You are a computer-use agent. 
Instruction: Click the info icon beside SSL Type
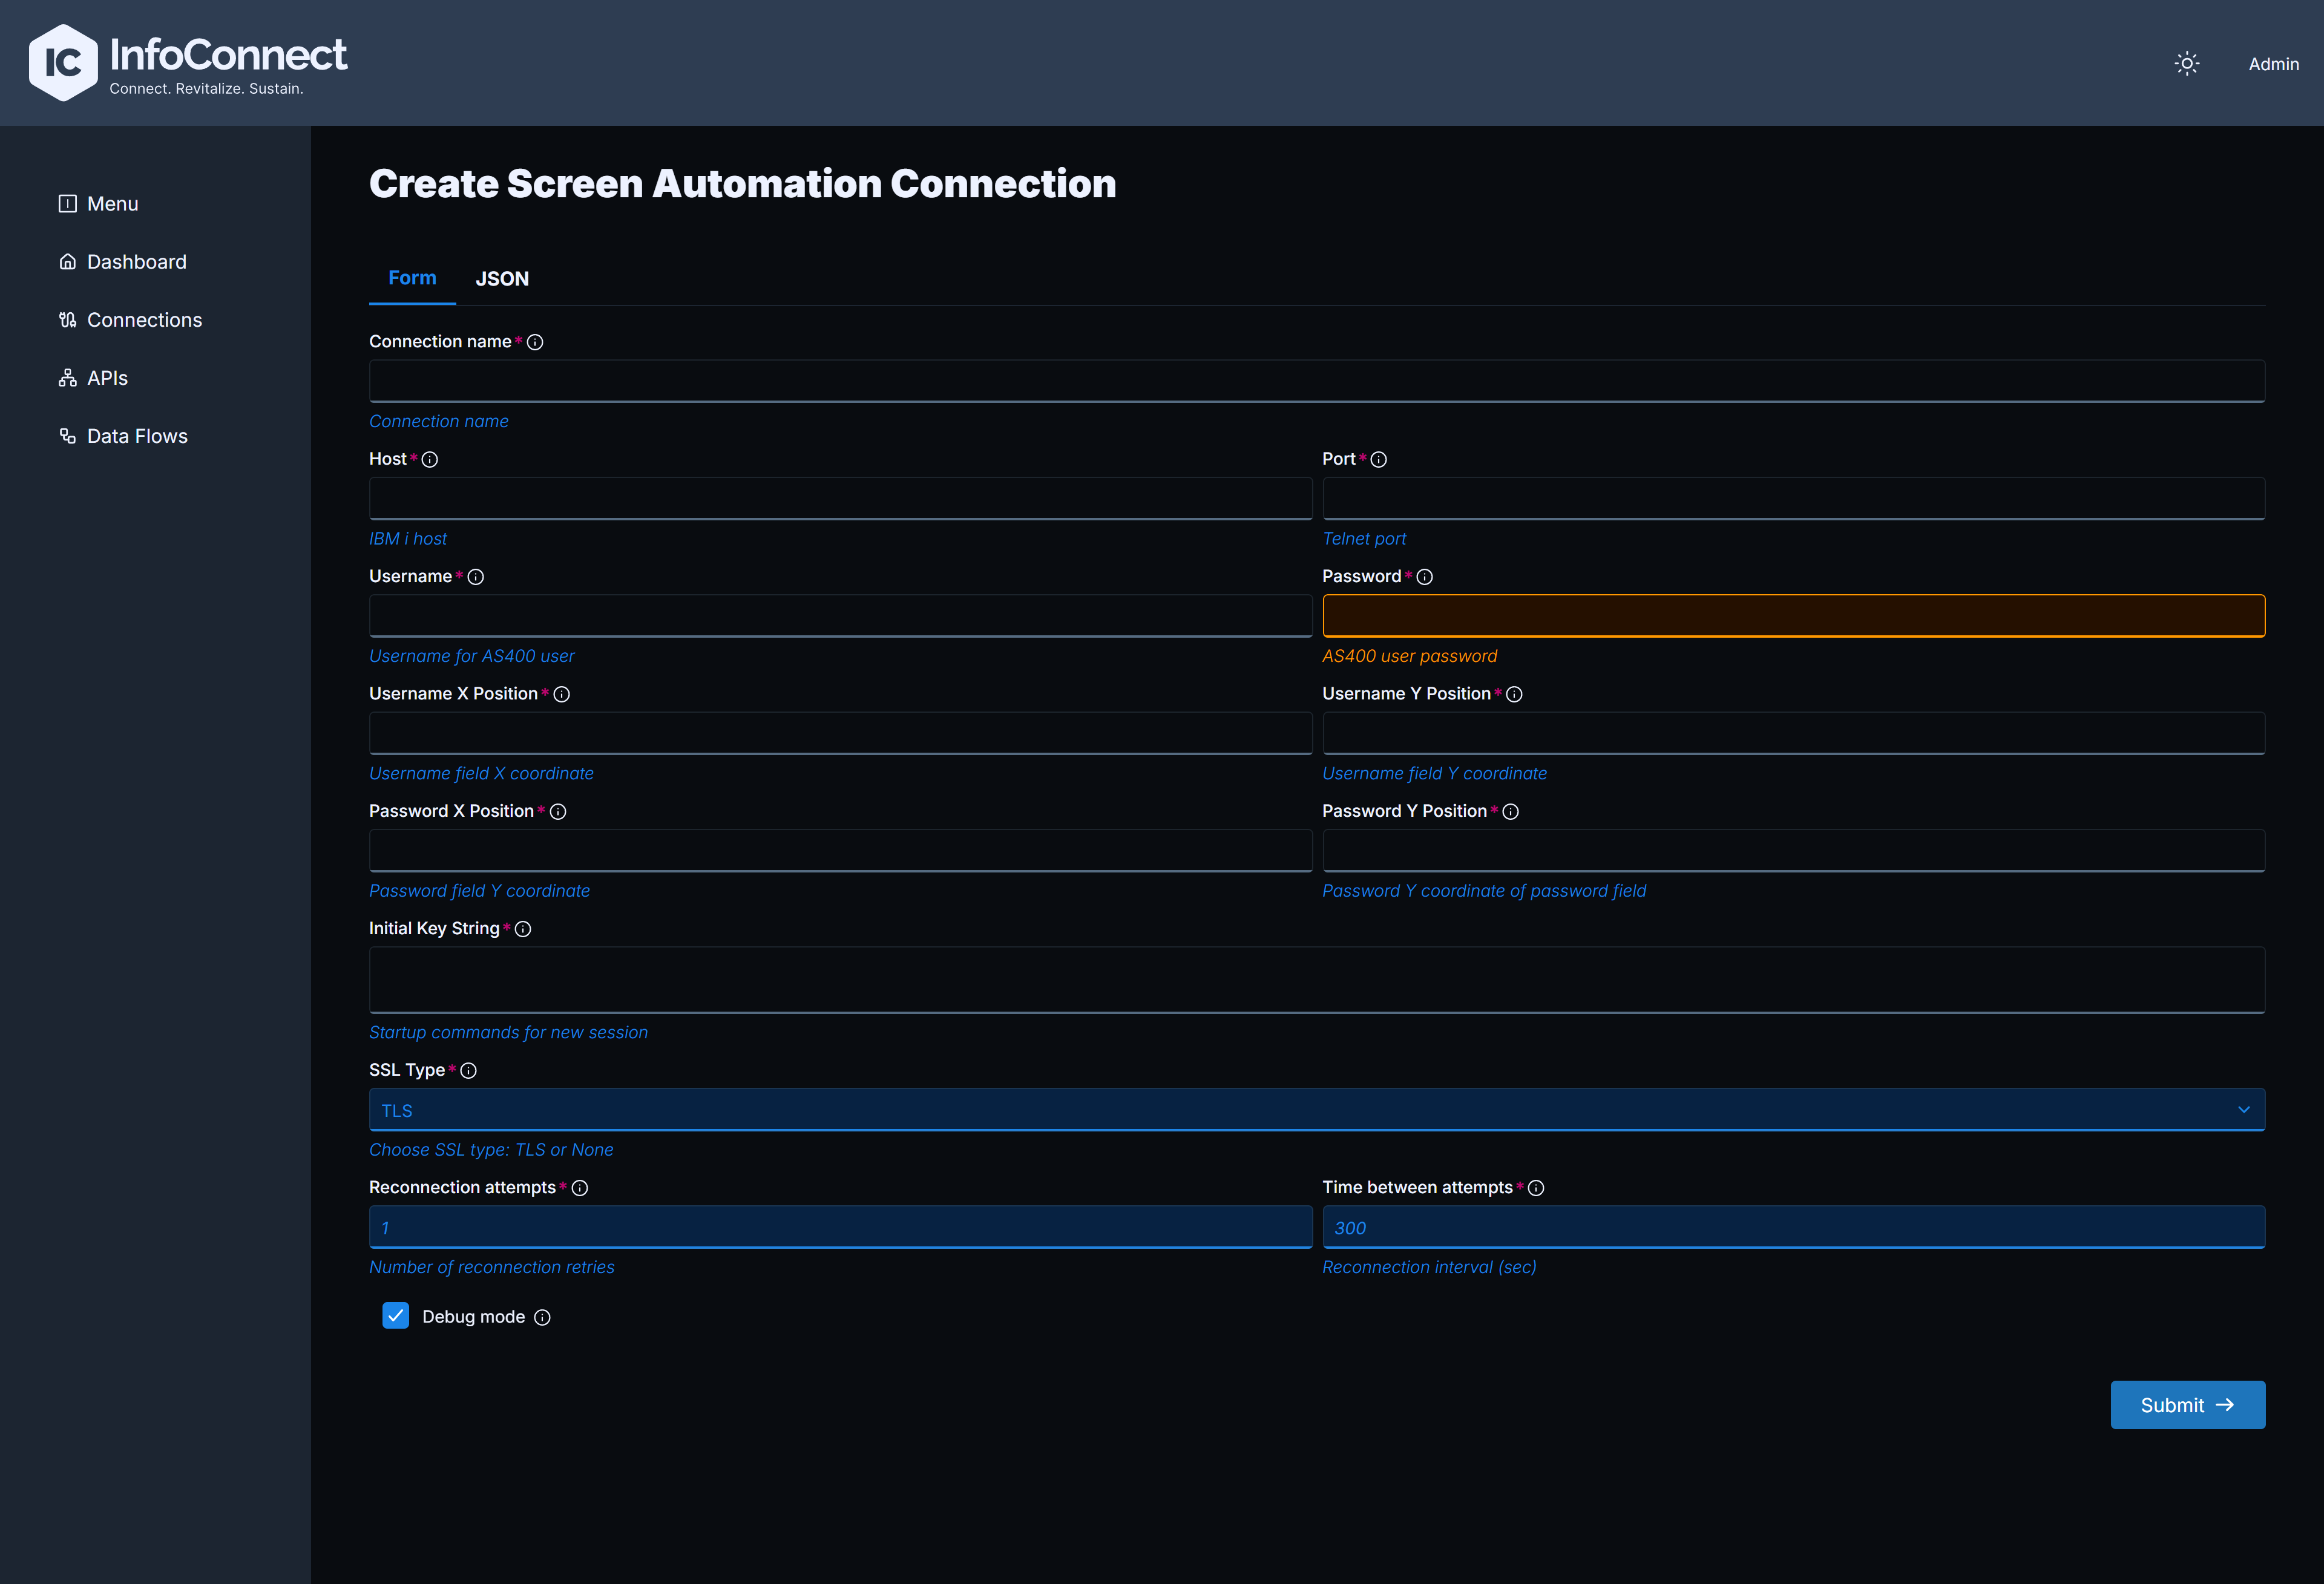click(x=468, y=1070)
